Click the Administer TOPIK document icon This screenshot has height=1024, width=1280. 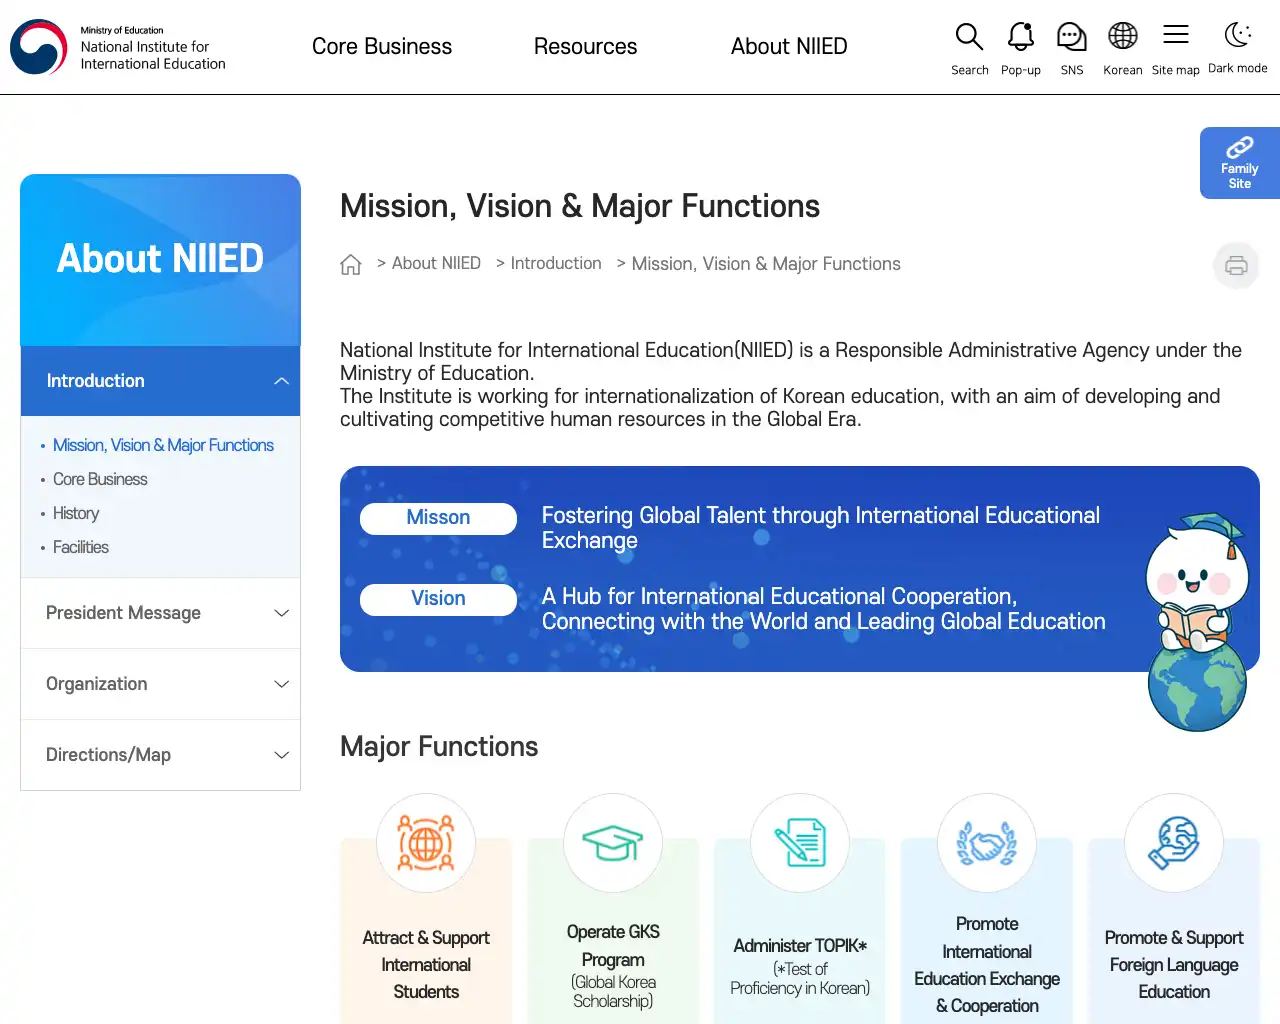pyautogui.click(x=800, y=843)
